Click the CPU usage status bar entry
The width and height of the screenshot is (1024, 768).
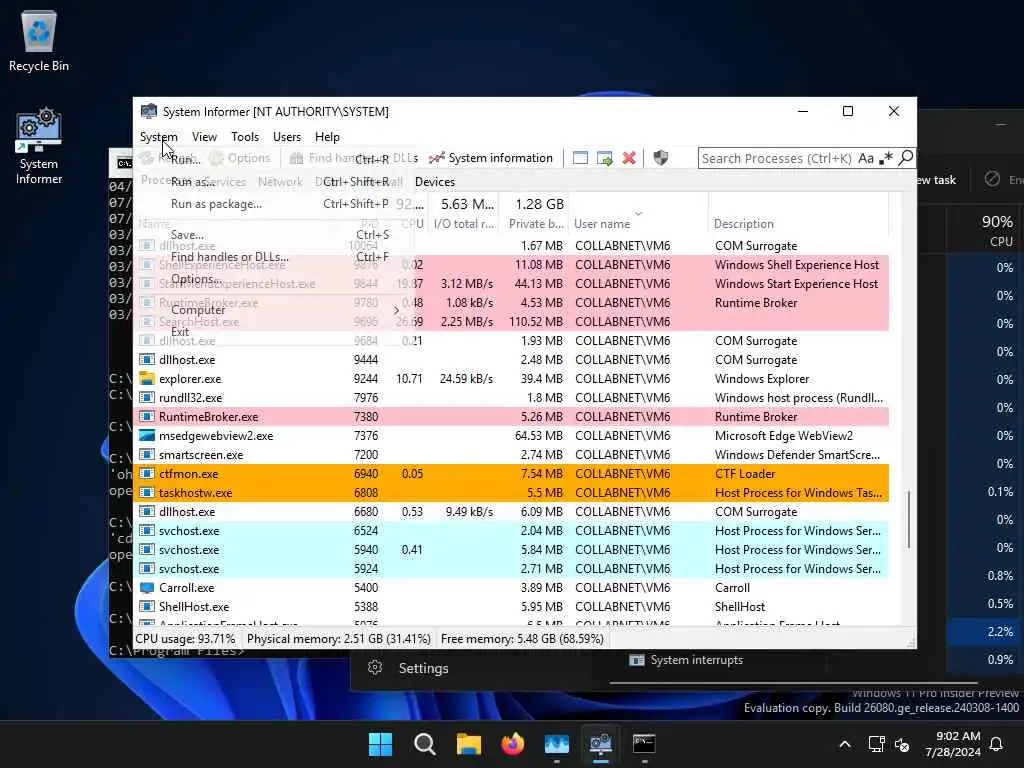click(x=185, y=639)
